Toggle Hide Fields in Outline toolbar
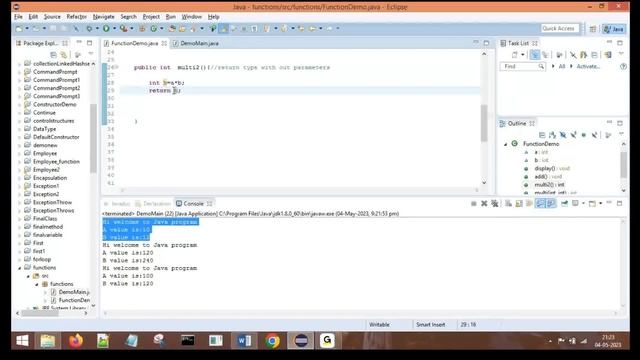 (x=563, y=135)
